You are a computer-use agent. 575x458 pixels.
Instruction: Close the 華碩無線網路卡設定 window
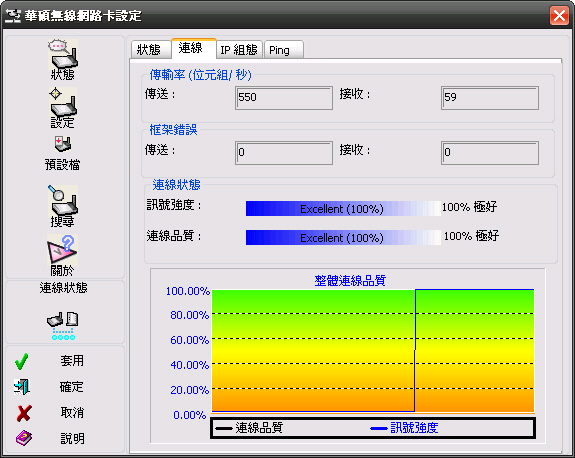coord(559,16)
